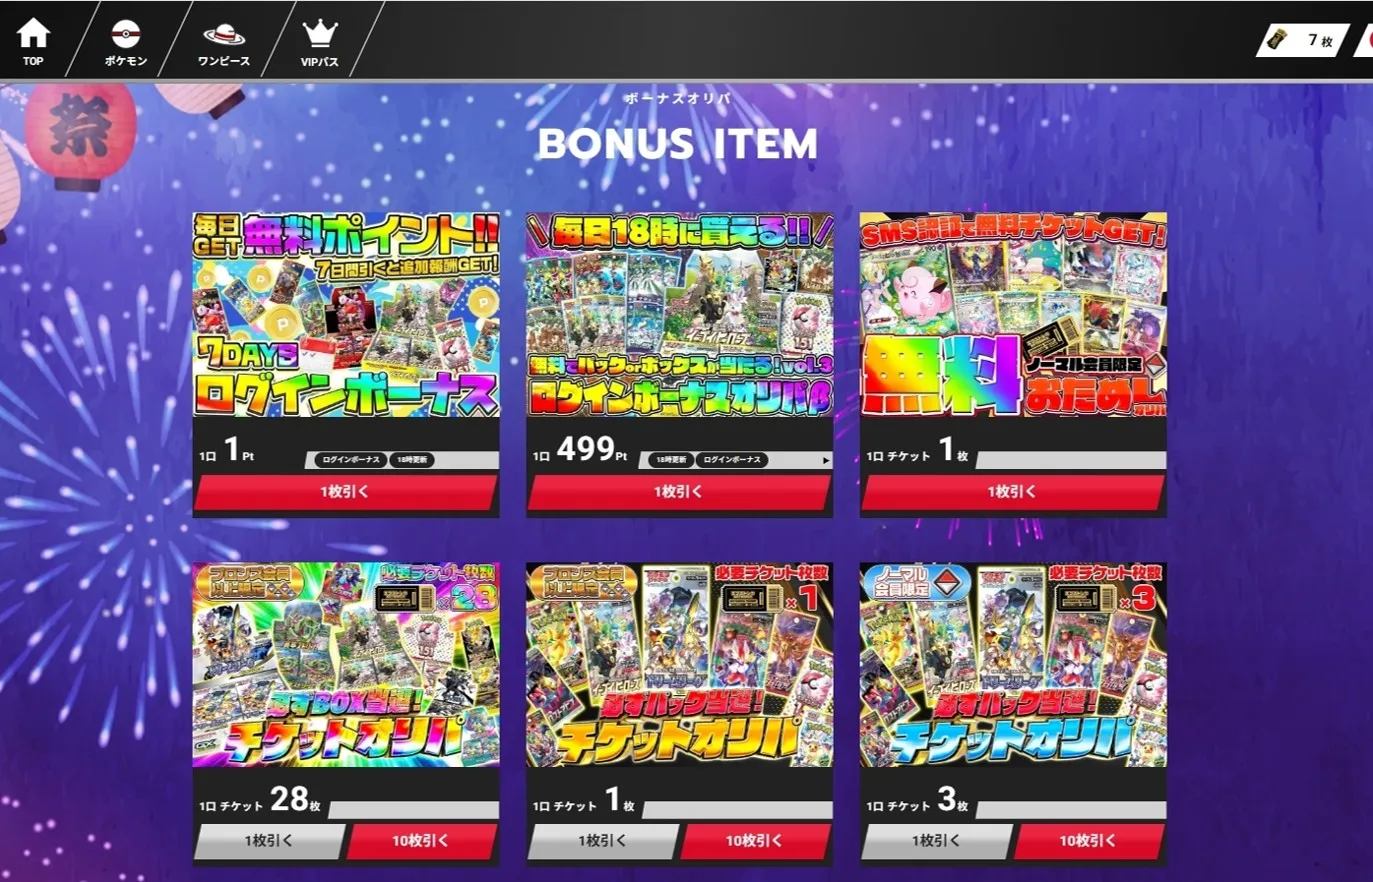The image size is (1373, 882).
Task: Click 1枚引く under 無料おためし oripa
Action: click(1013, 492)
